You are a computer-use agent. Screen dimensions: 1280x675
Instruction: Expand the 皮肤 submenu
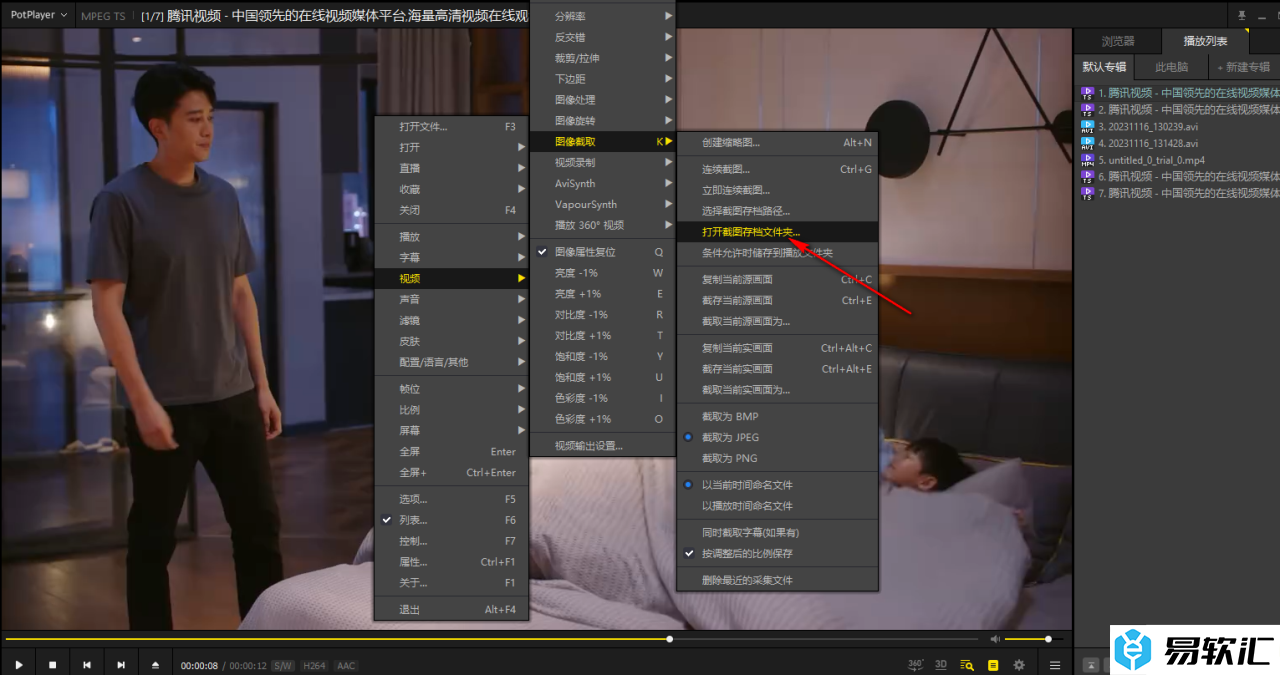(451, 341)
